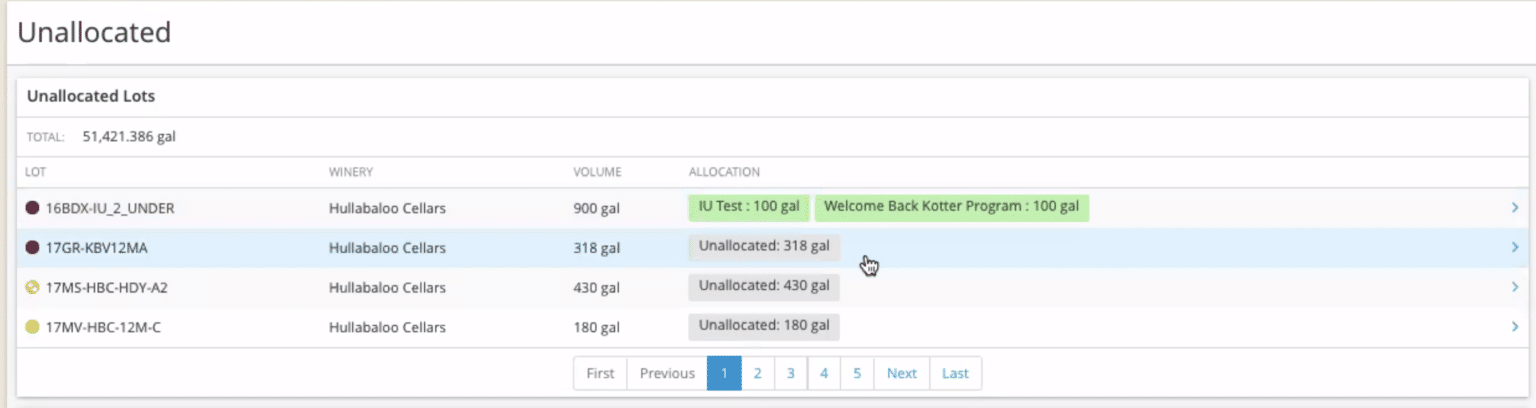Screen dimensions: 1536x408
Task: Go to the Last page
Action: pos(955,373)
